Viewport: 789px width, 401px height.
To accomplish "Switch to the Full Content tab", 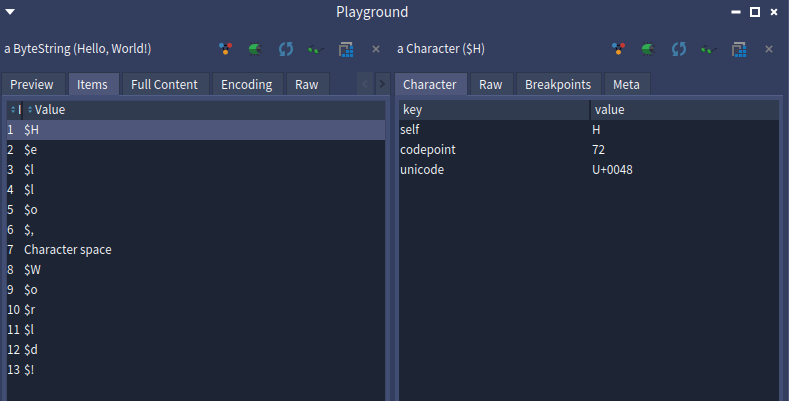I will pos(165,85).
